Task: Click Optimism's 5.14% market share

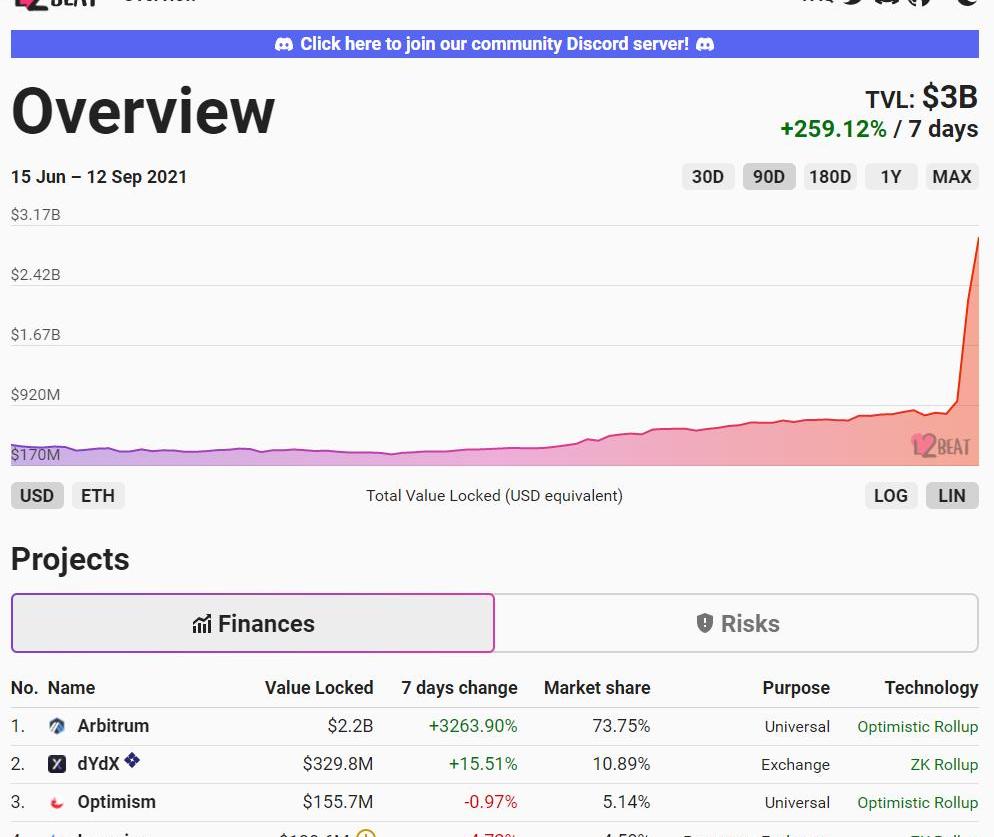Action: pos(626,802)
